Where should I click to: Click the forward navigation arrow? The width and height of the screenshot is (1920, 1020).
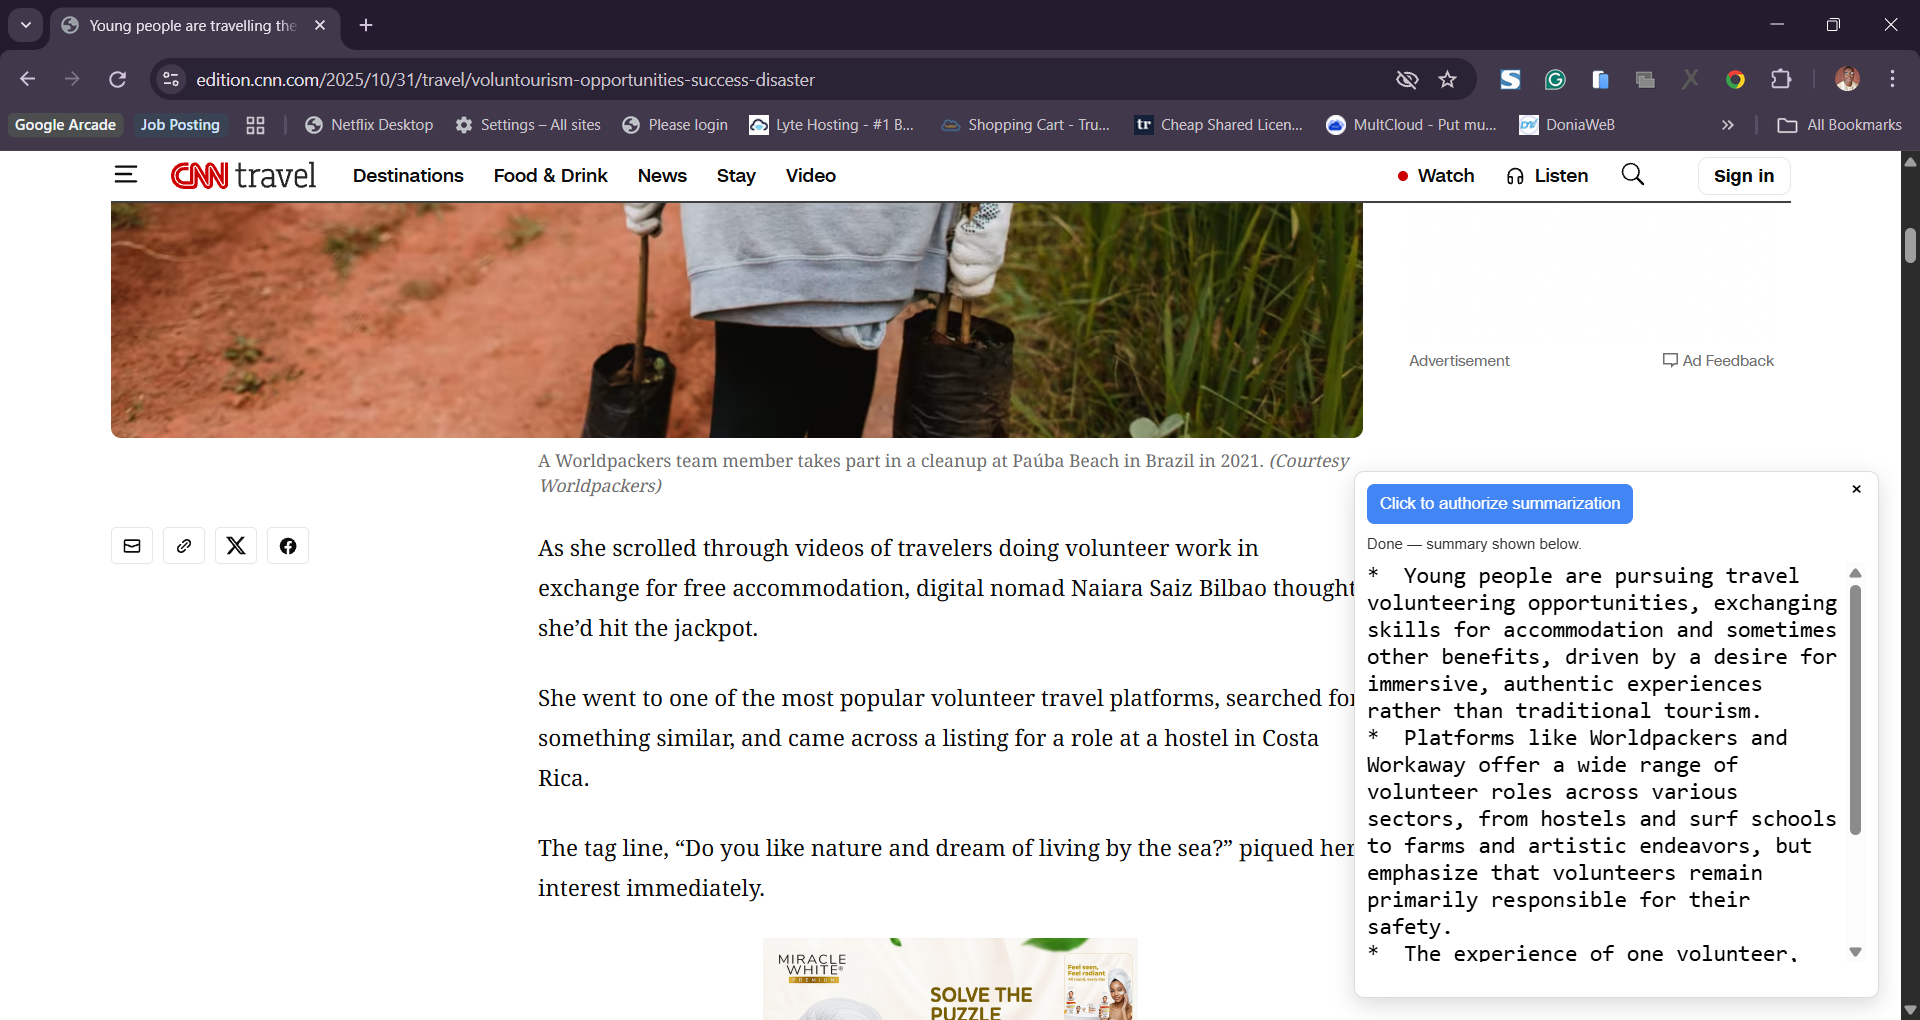coord(72,79)
